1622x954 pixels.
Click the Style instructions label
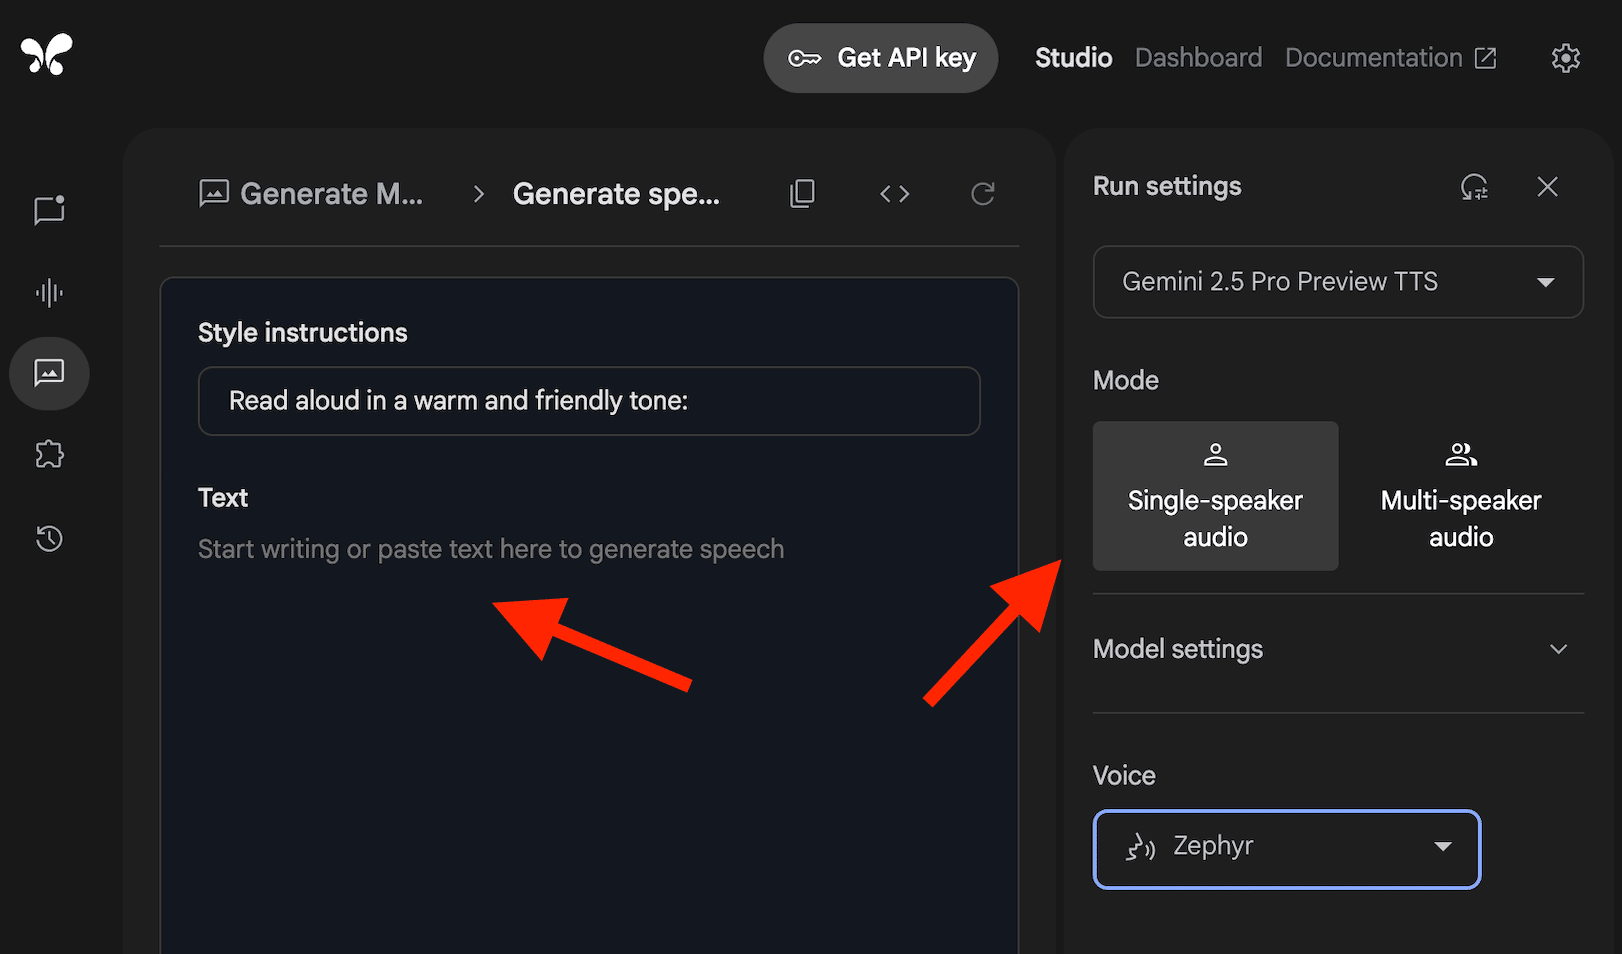click(303, 333)
